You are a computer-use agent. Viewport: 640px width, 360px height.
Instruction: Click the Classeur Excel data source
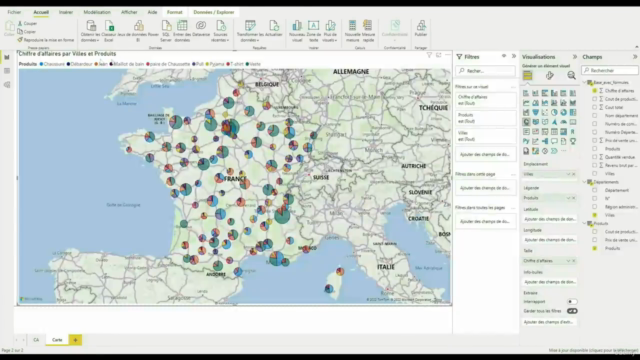(x=109, y=31)
